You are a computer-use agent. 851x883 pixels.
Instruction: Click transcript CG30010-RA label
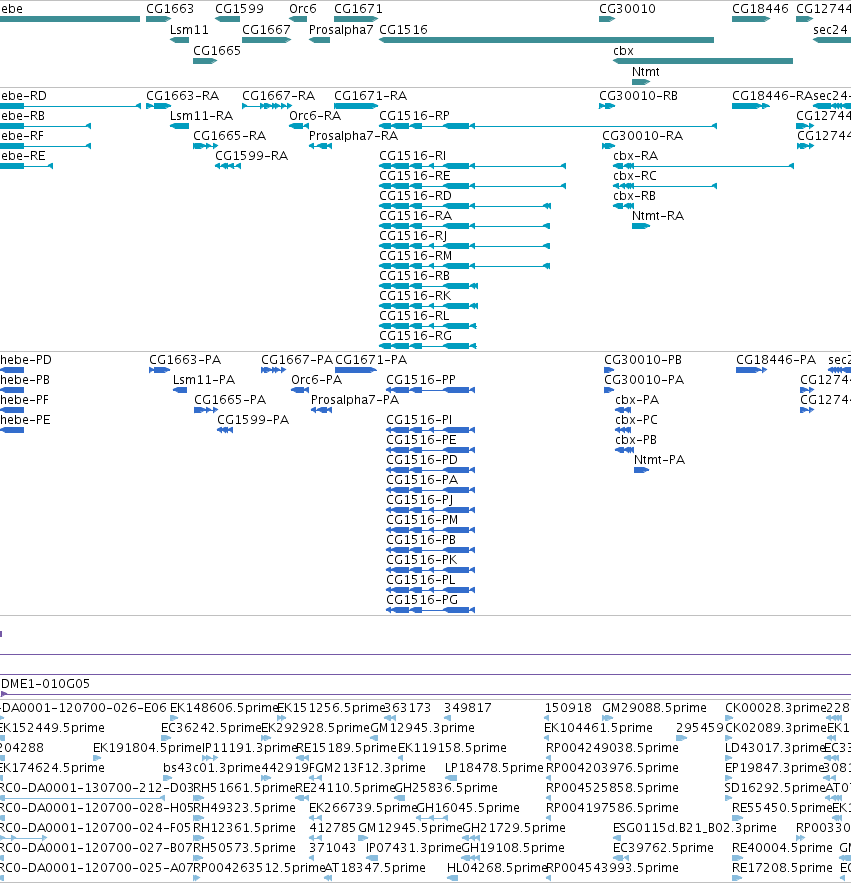coord(643,136)
